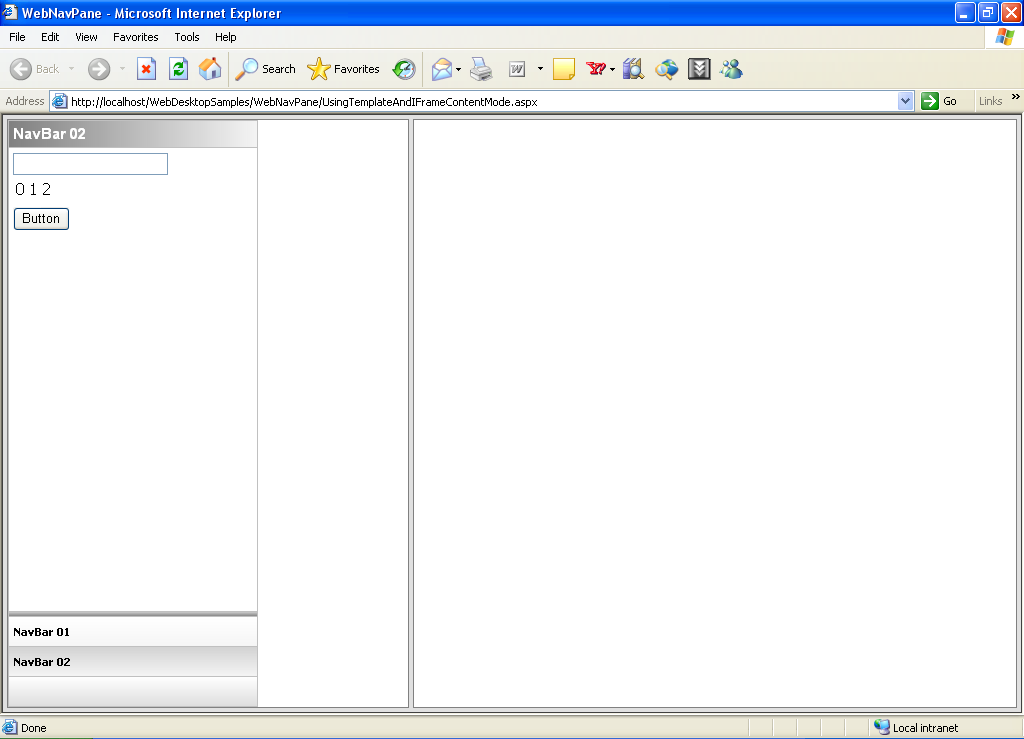This screenshot has width=1024, height=739.
Task: Open the Favorites star panel
Action: pos(344,69)
